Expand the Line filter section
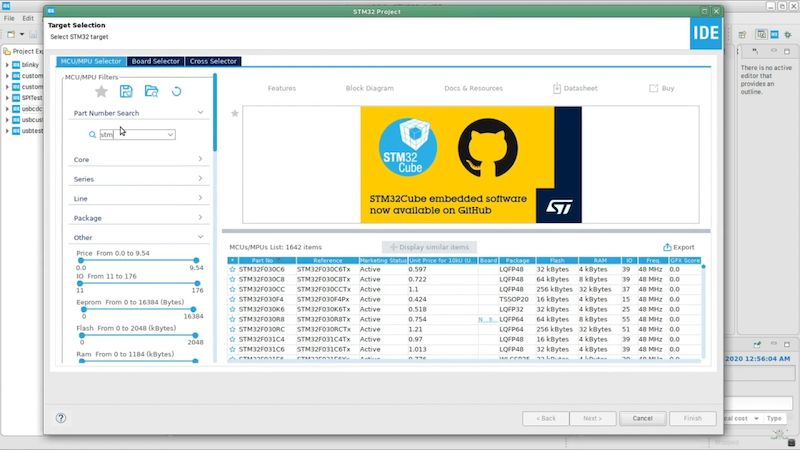Viewport: 800px width, 450px height. click(200, 198)
